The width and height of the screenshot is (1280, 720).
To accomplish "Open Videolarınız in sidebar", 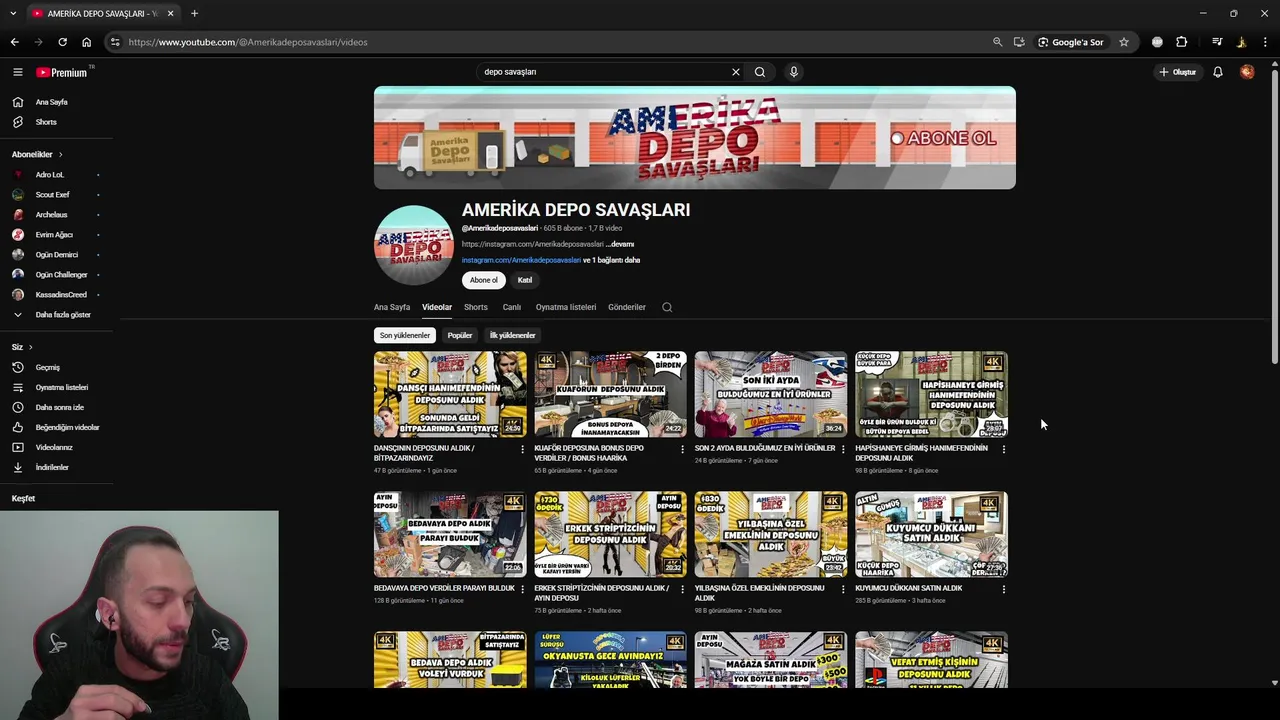I will 56,447.
